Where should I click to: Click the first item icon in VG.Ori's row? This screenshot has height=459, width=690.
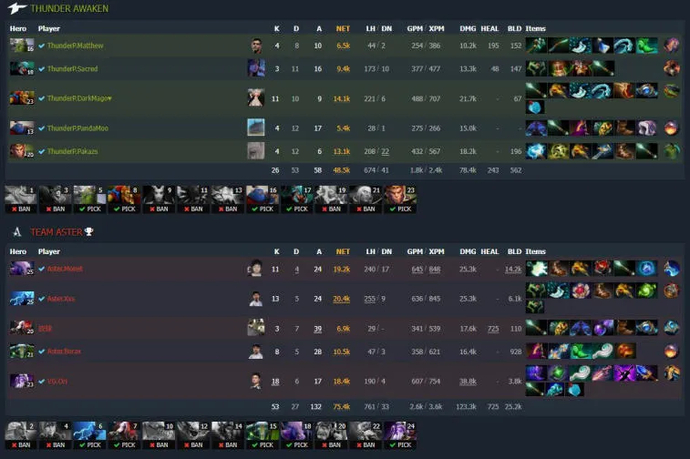point(536,373)
